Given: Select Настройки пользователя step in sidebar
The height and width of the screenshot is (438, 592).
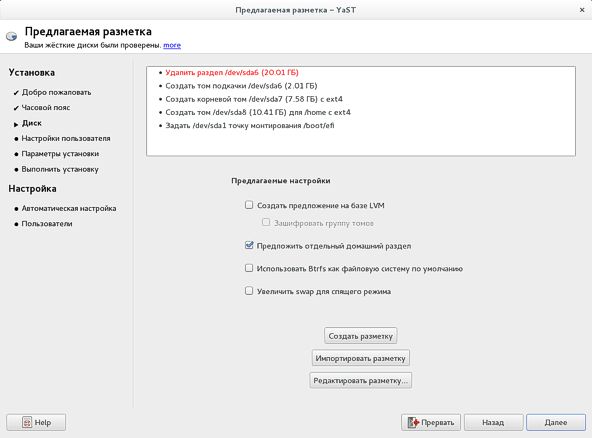Looking at the screenshot, I should [x=66, y=139].
